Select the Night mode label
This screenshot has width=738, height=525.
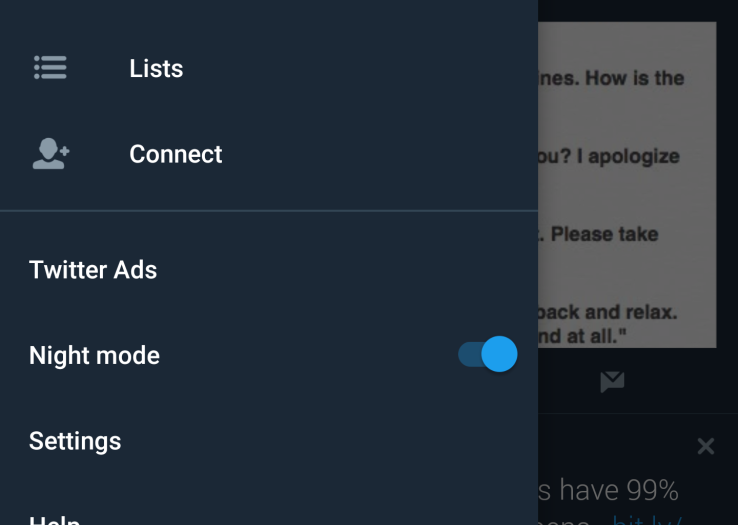[95, 355]
